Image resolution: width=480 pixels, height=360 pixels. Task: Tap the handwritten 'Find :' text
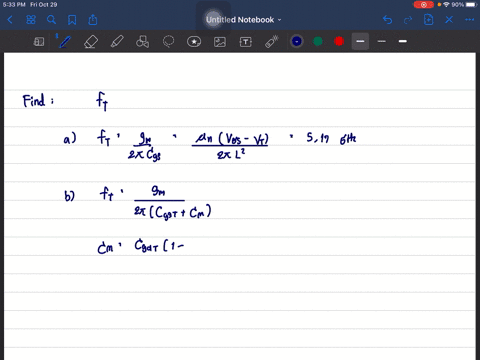click(38, 100)
